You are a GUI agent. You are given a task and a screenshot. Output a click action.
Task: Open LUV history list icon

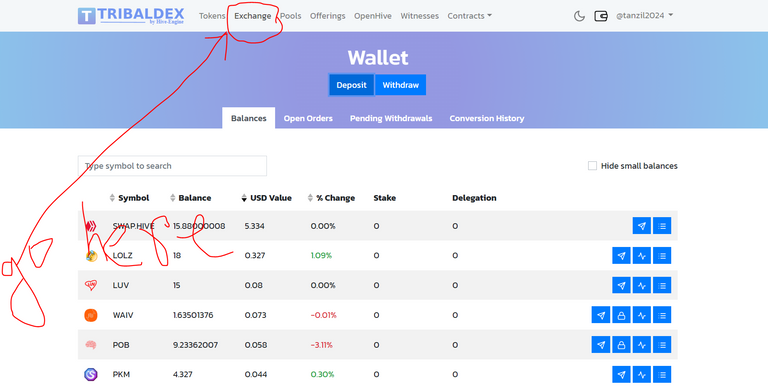point(662,285)
